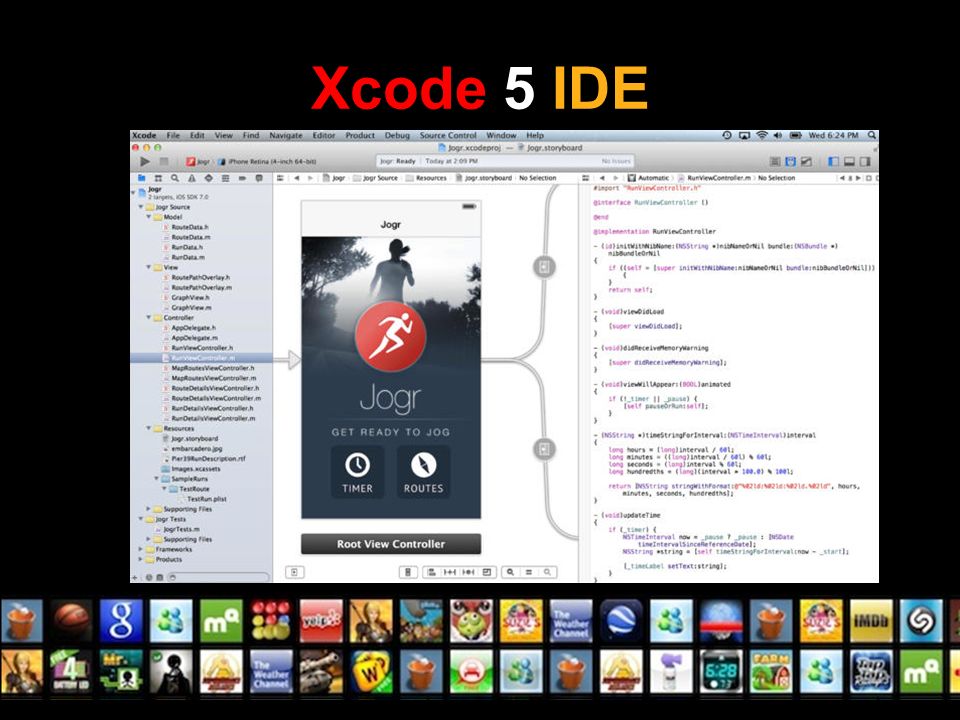
Task: Go back in the assistant editor history
Action: click(x=602, y=178)
